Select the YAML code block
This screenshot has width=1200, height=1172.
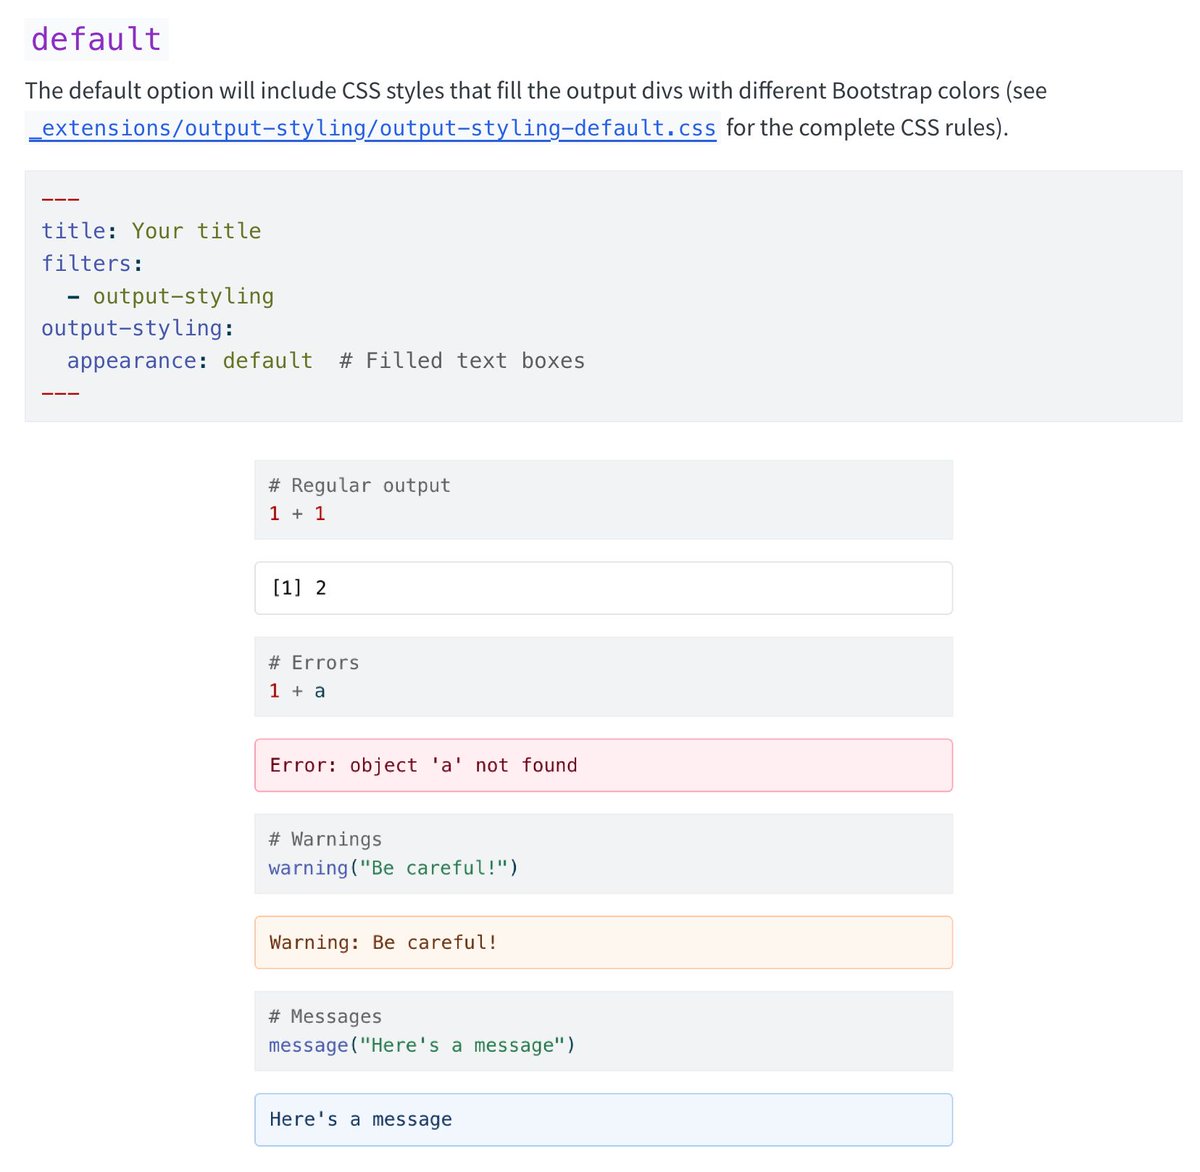pos(600,295)
